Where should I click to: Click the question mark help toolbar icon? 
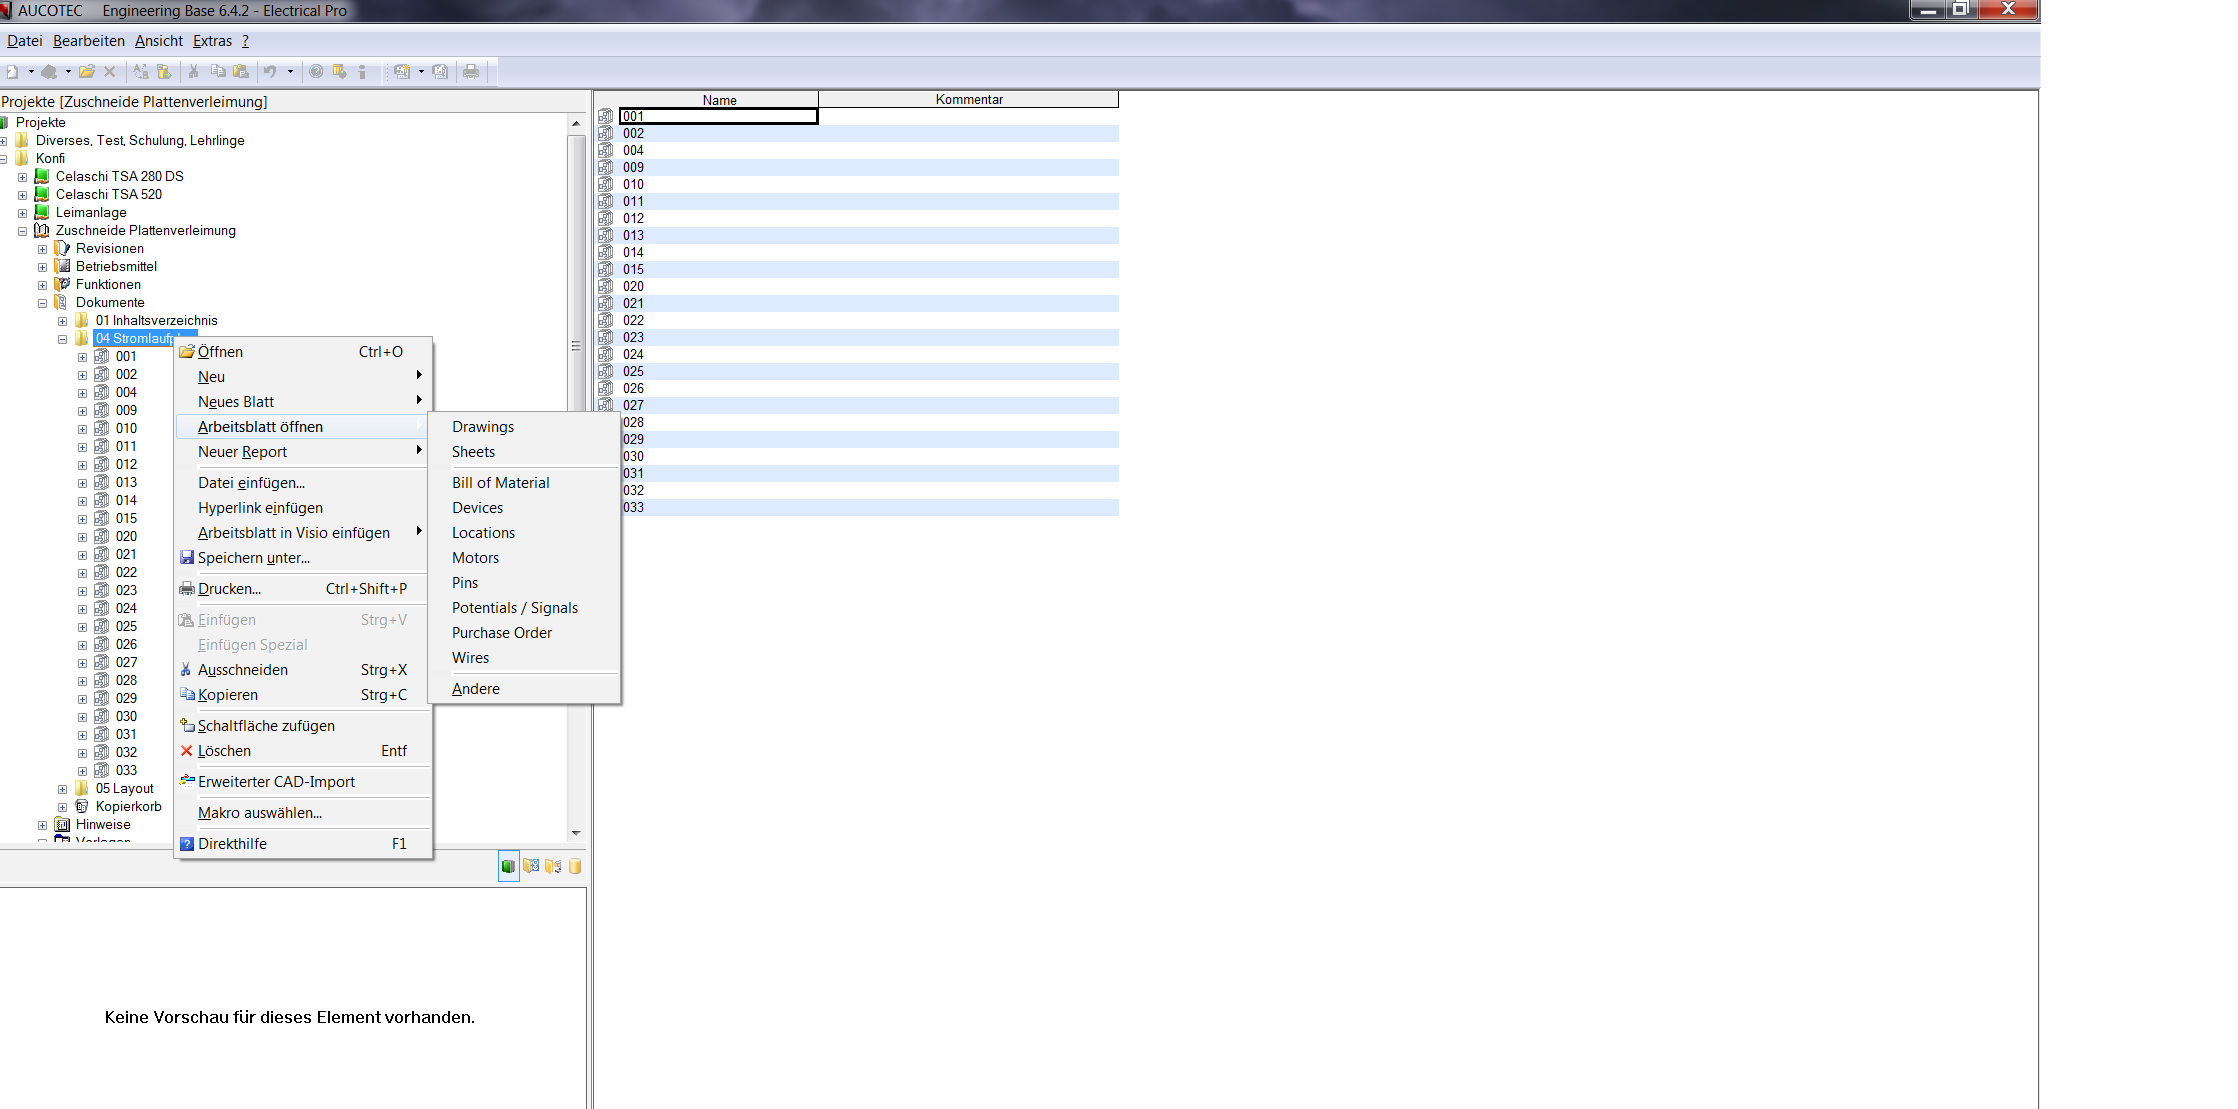click(316, 72)
